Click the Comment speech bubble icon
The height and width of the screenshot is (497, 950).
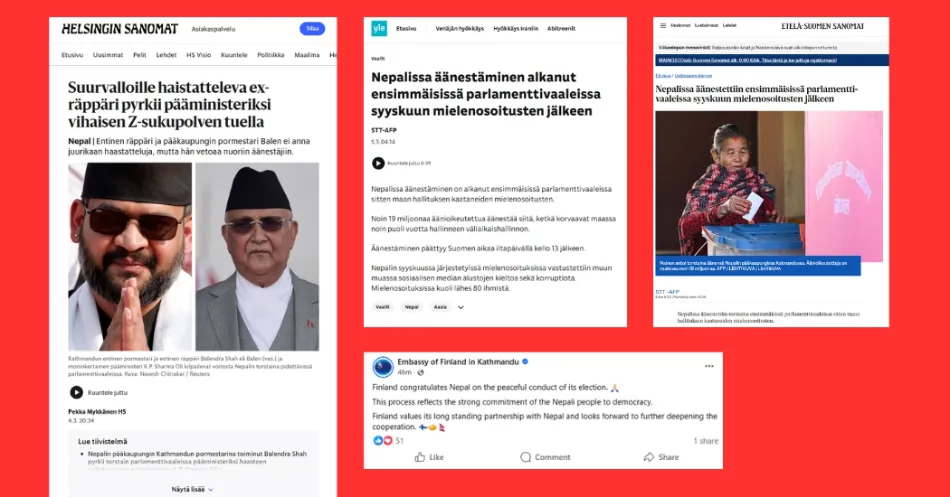(x=525, y=457)
